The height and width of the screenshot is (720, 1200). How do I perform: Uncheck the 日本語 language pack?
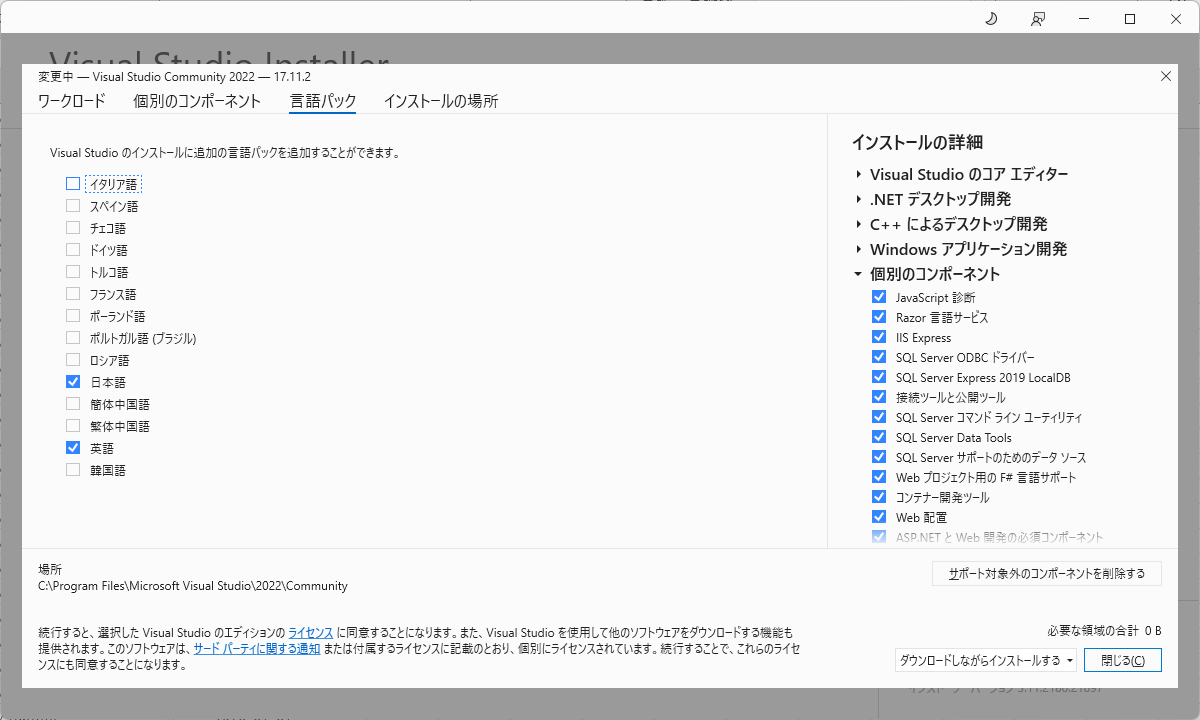[73, 382]
